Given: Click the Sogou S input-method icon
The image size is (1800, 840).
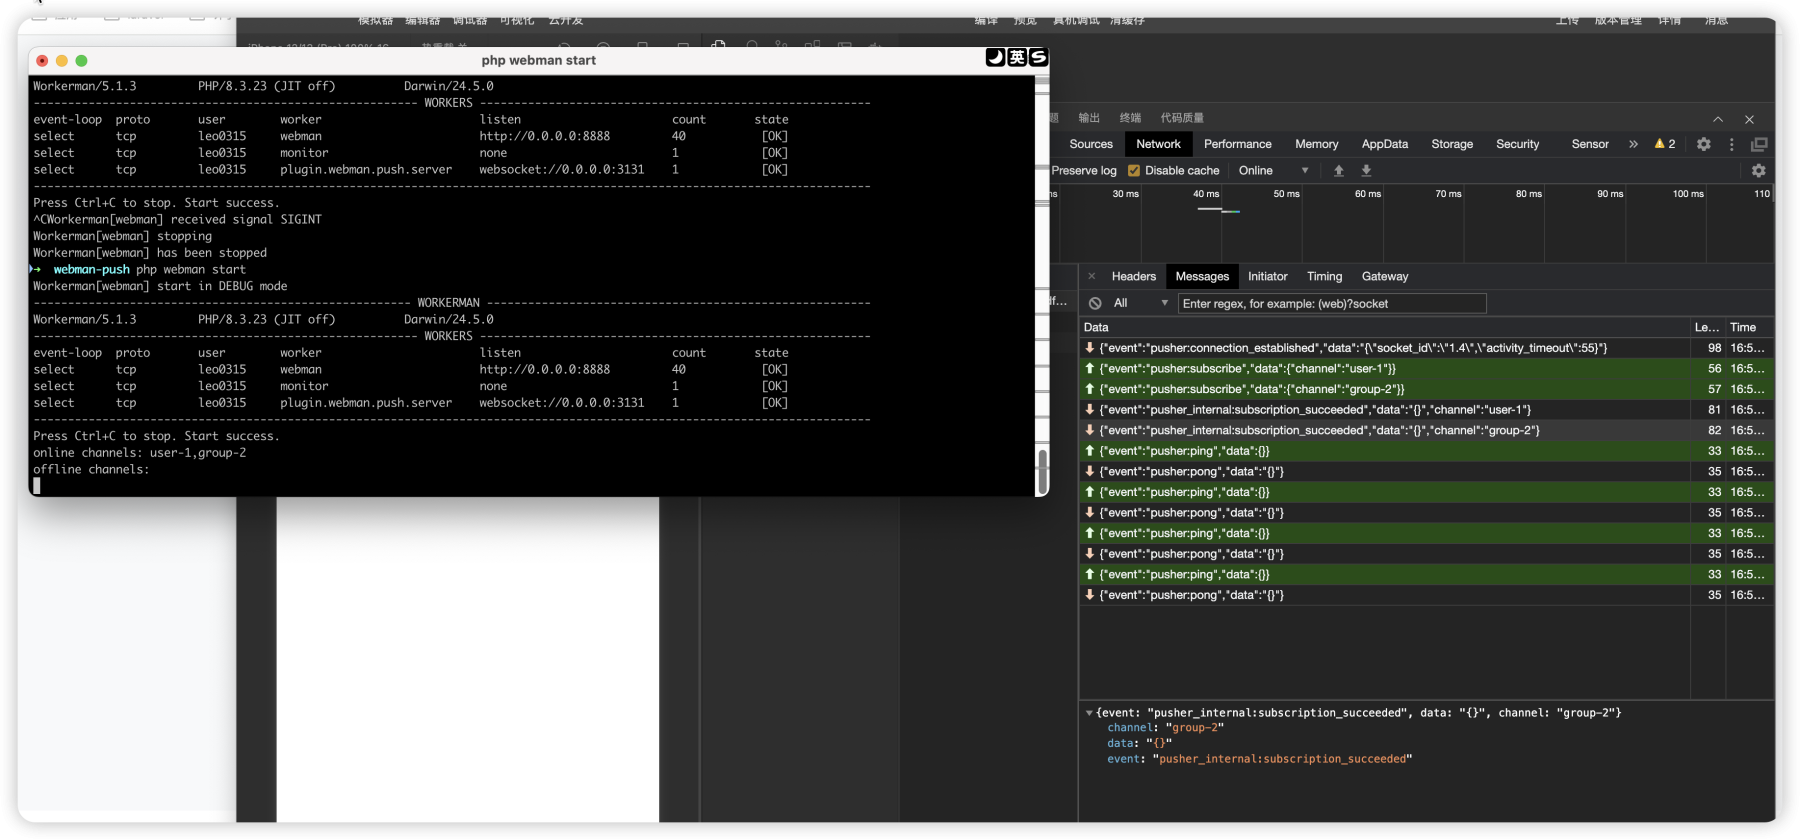Looking at the screenshot, I should pyautogui.click(x=1039, y=57).
